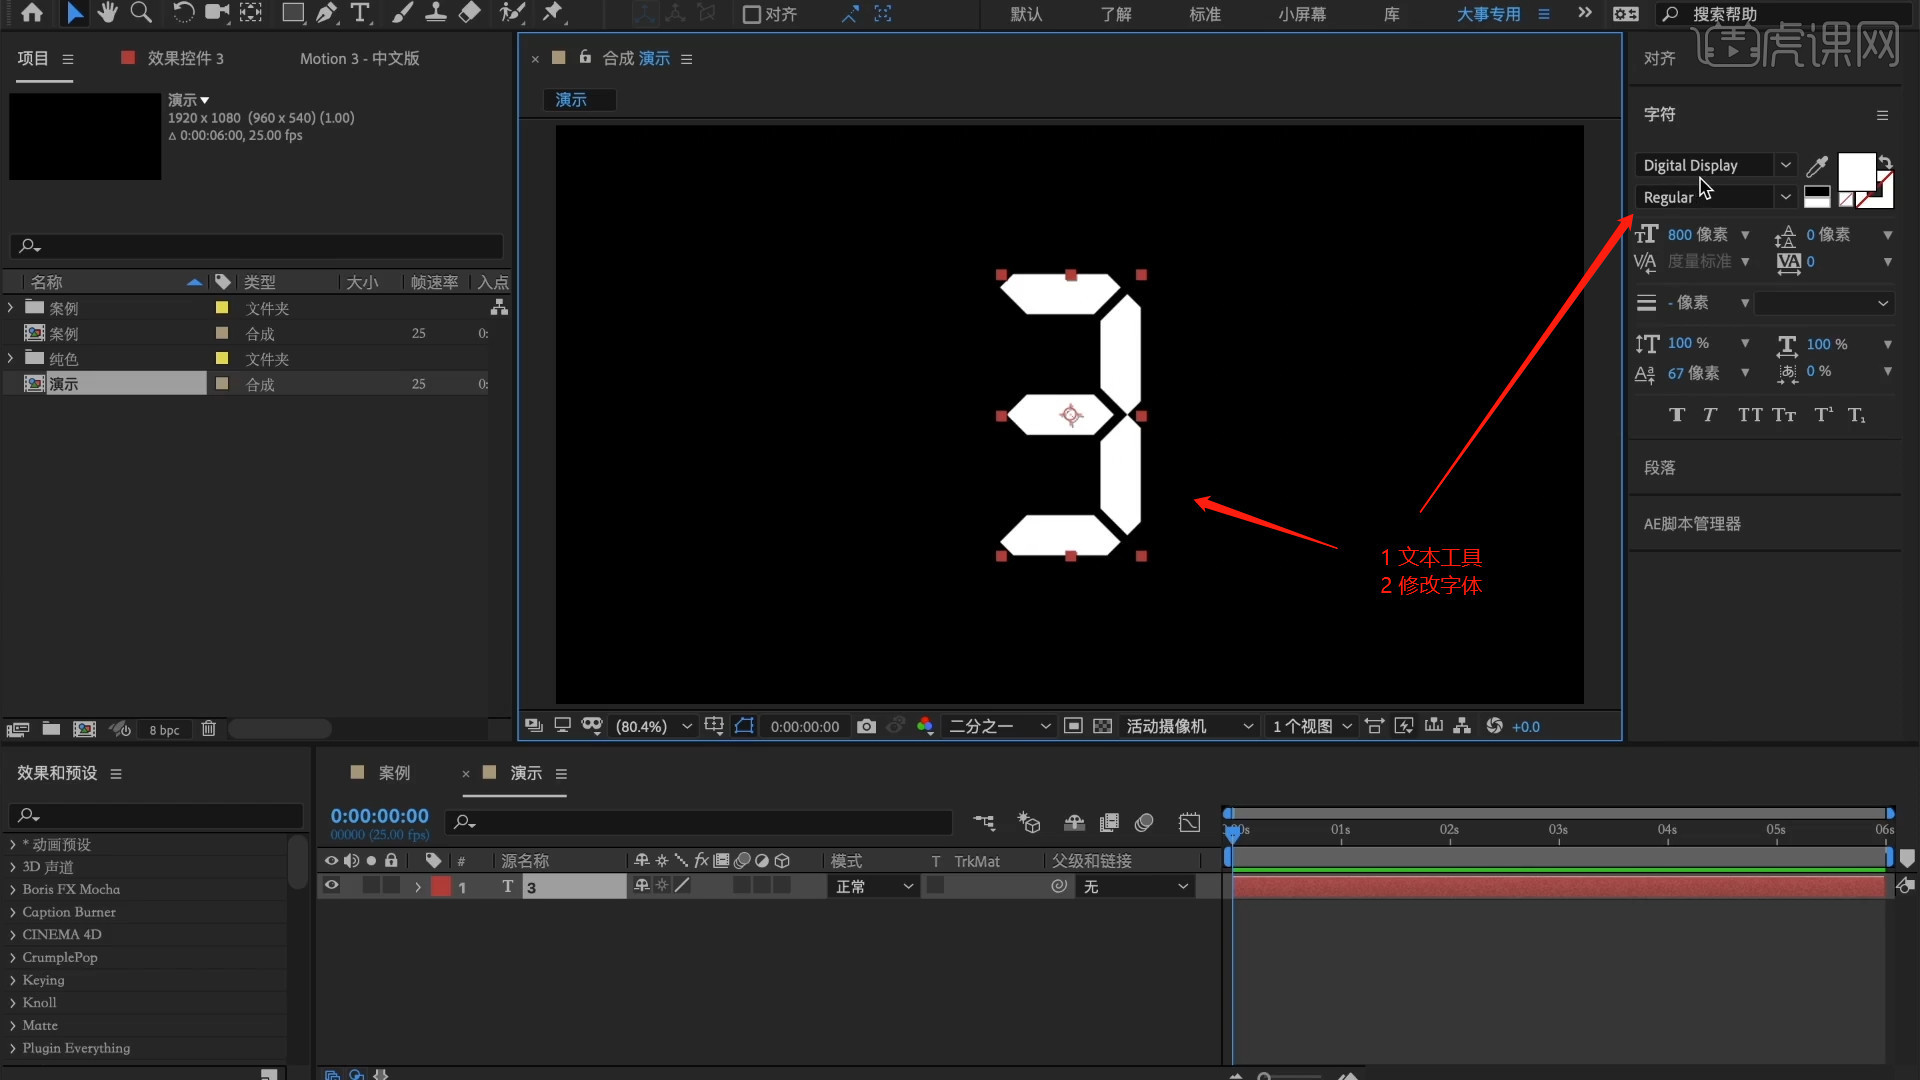Screen dimensions: 1920x1080
Task: Hide layer 3 with eye toggle
Action: 331,886
